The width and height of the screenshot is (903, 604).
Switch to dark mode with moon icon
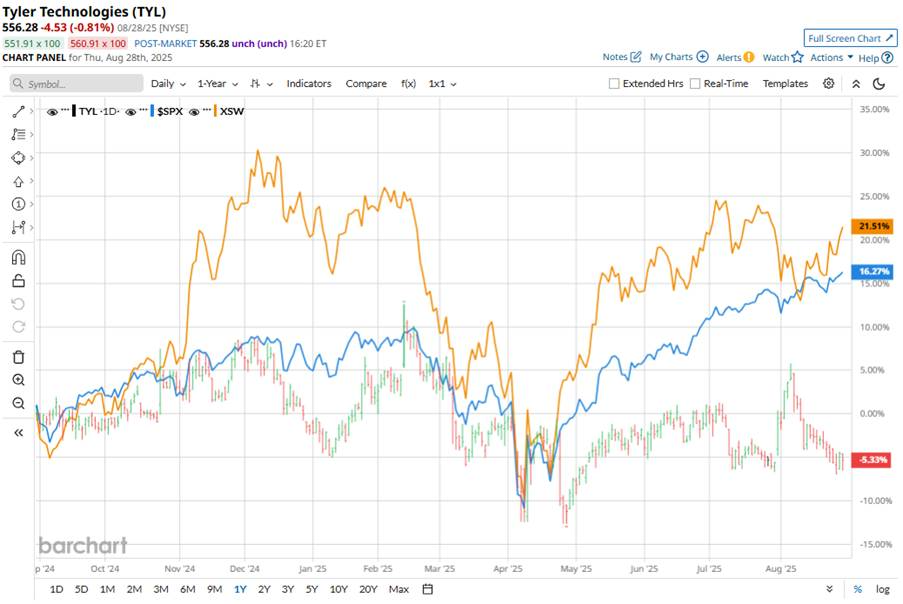click(879, 84)
